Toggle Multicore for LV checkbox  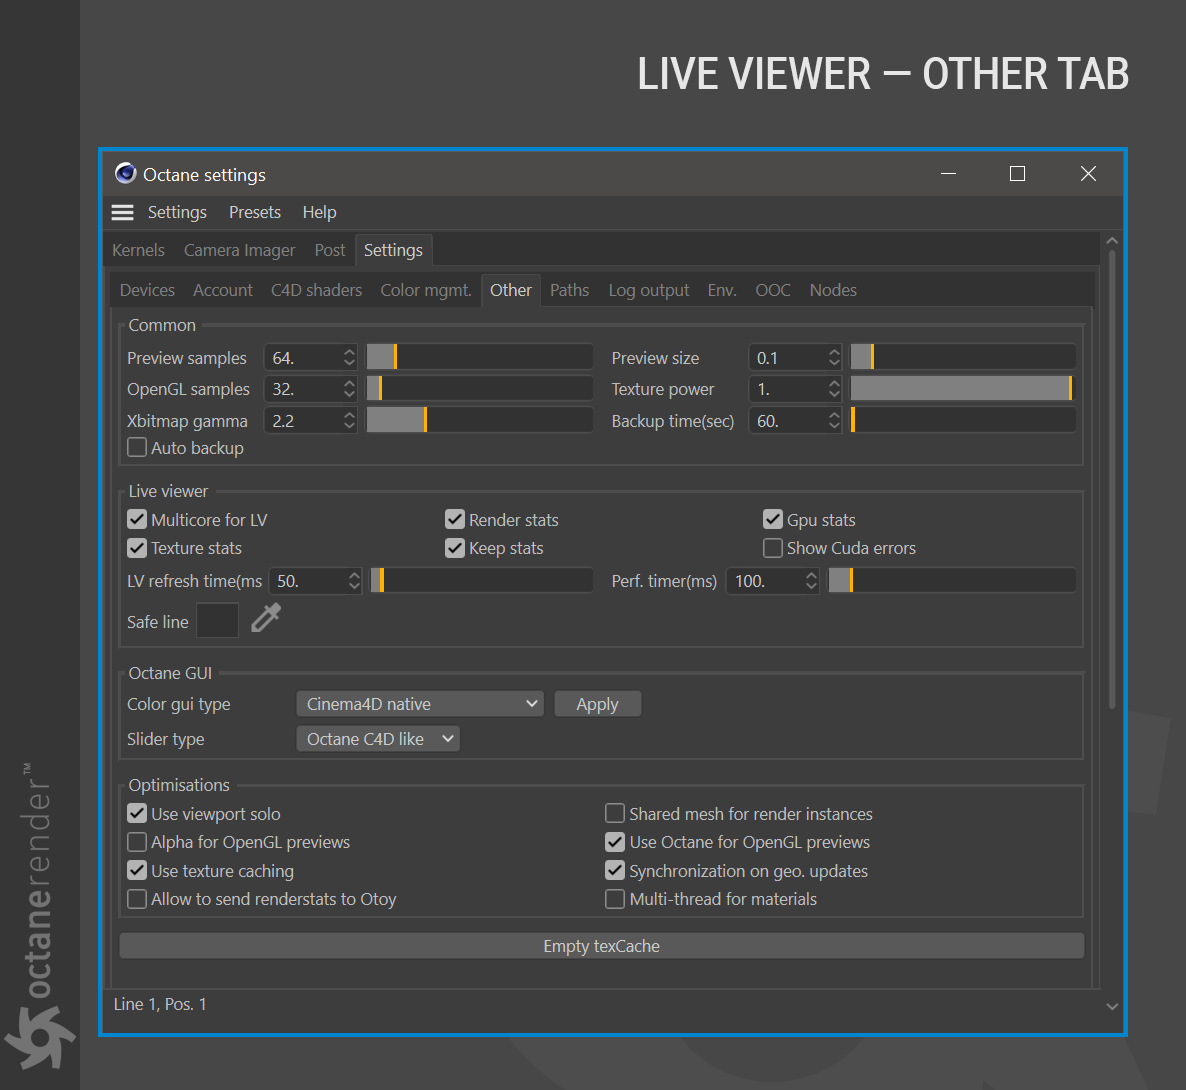coord(137,520)
